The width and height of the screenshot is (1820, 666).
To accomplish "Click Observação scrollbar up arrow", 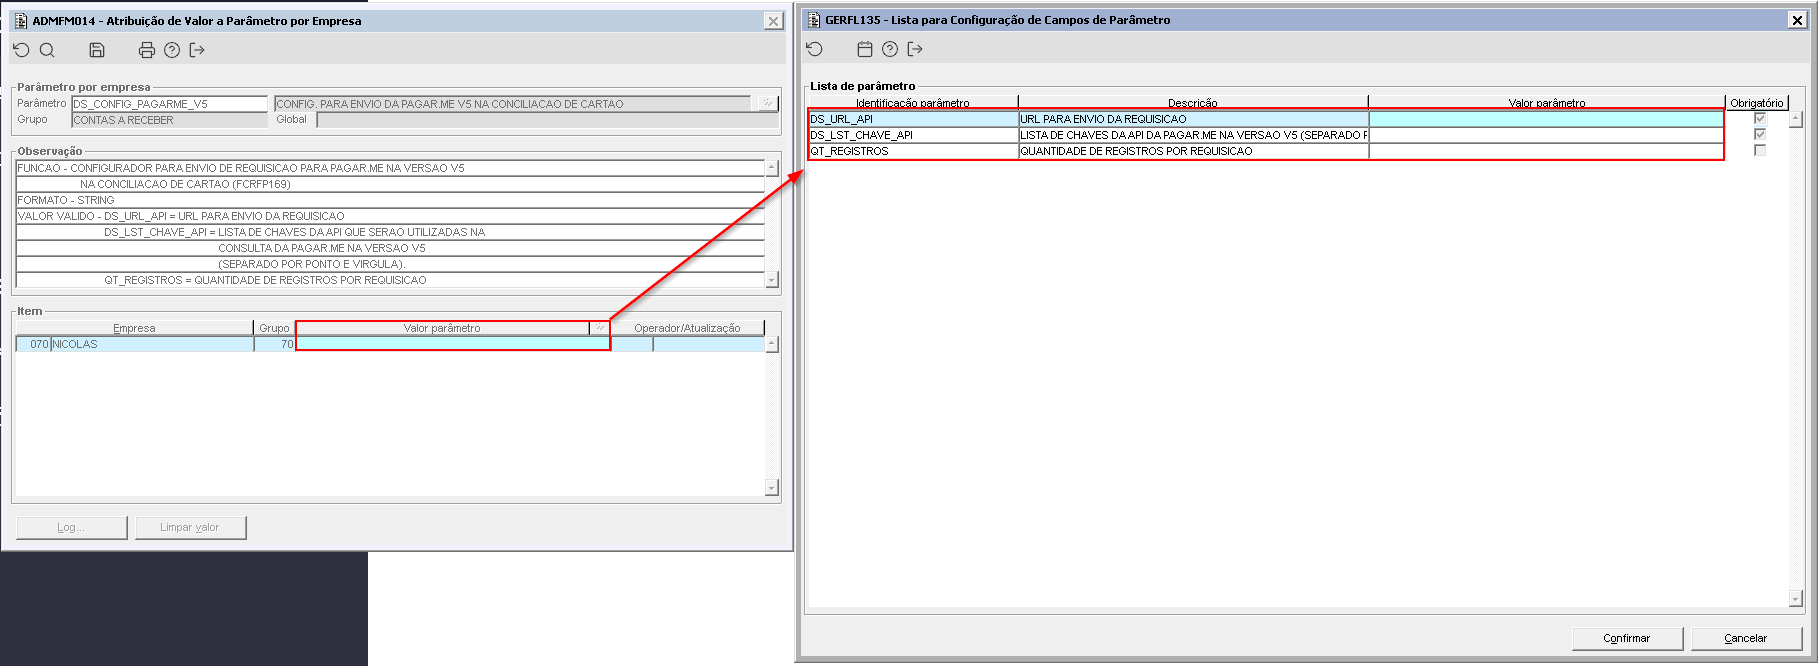I will pos(772,168).
